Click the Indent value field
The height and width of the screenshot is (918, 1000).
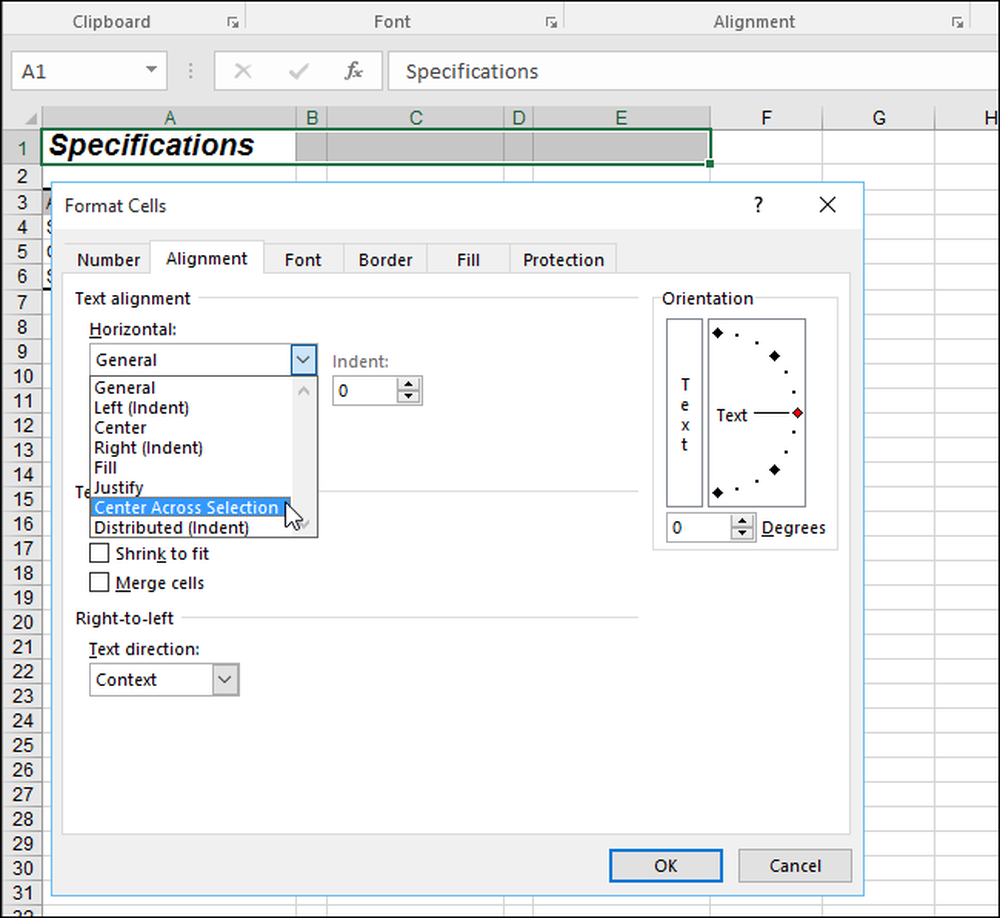click(365, 390)
